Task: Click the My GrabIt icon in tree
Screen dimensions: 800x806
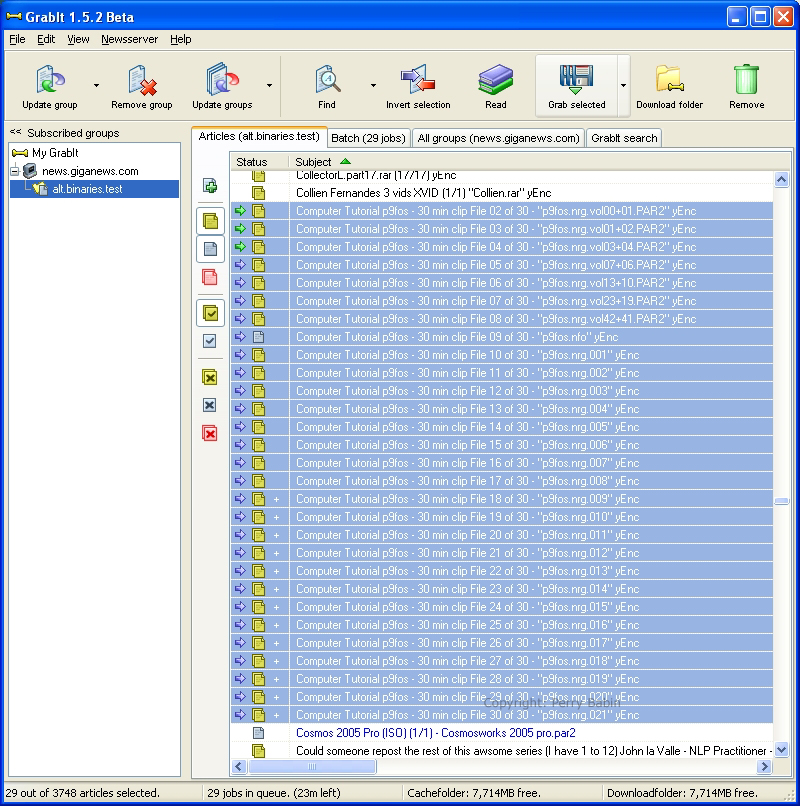Action: click(x=20, y=153)
